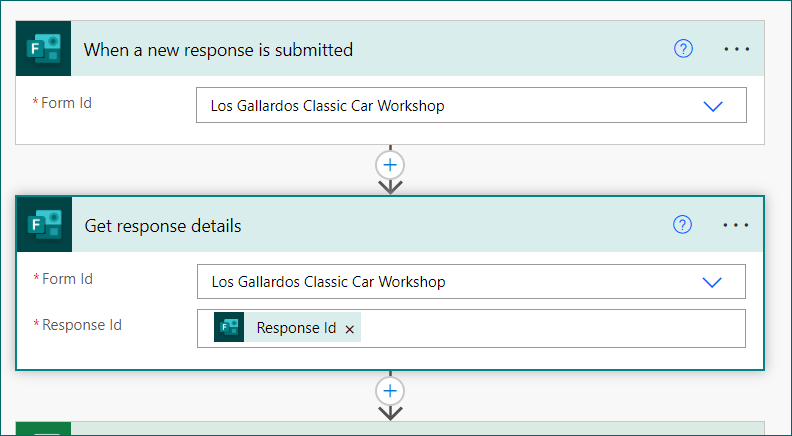This screenshot has width=792, height=436.
Task: Insert a new step below Get response details
Action: [x=390, y=391]
